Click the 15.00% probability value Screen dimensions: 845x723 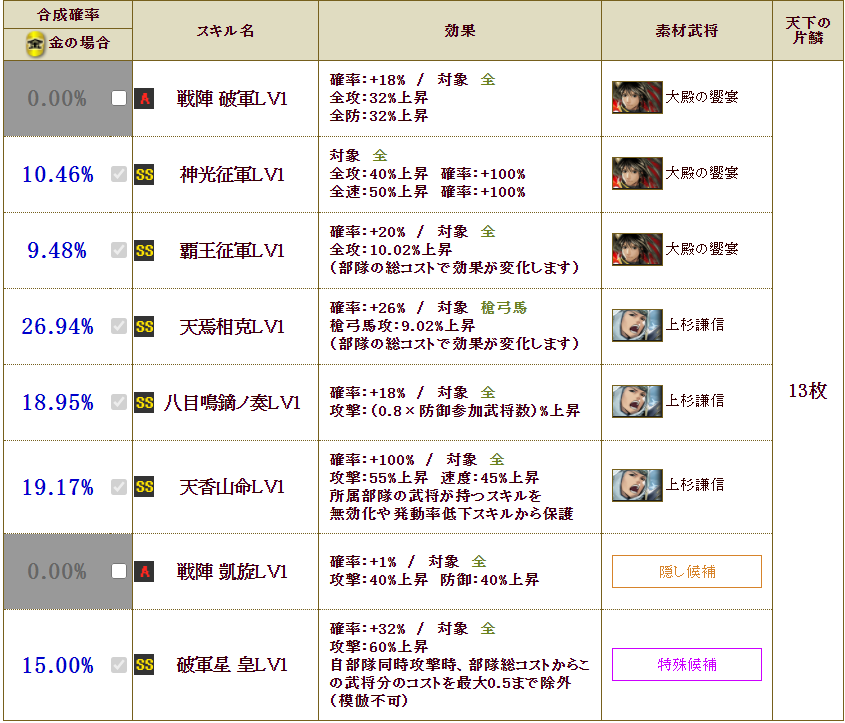tap(57, 665)
